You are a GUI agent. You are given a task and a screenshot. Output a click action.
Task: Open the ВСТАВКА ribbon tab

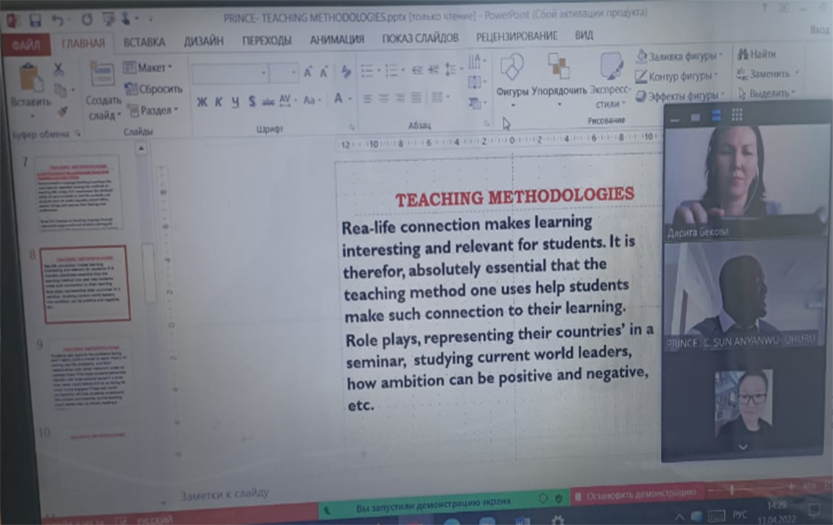[x=144, y=41]
